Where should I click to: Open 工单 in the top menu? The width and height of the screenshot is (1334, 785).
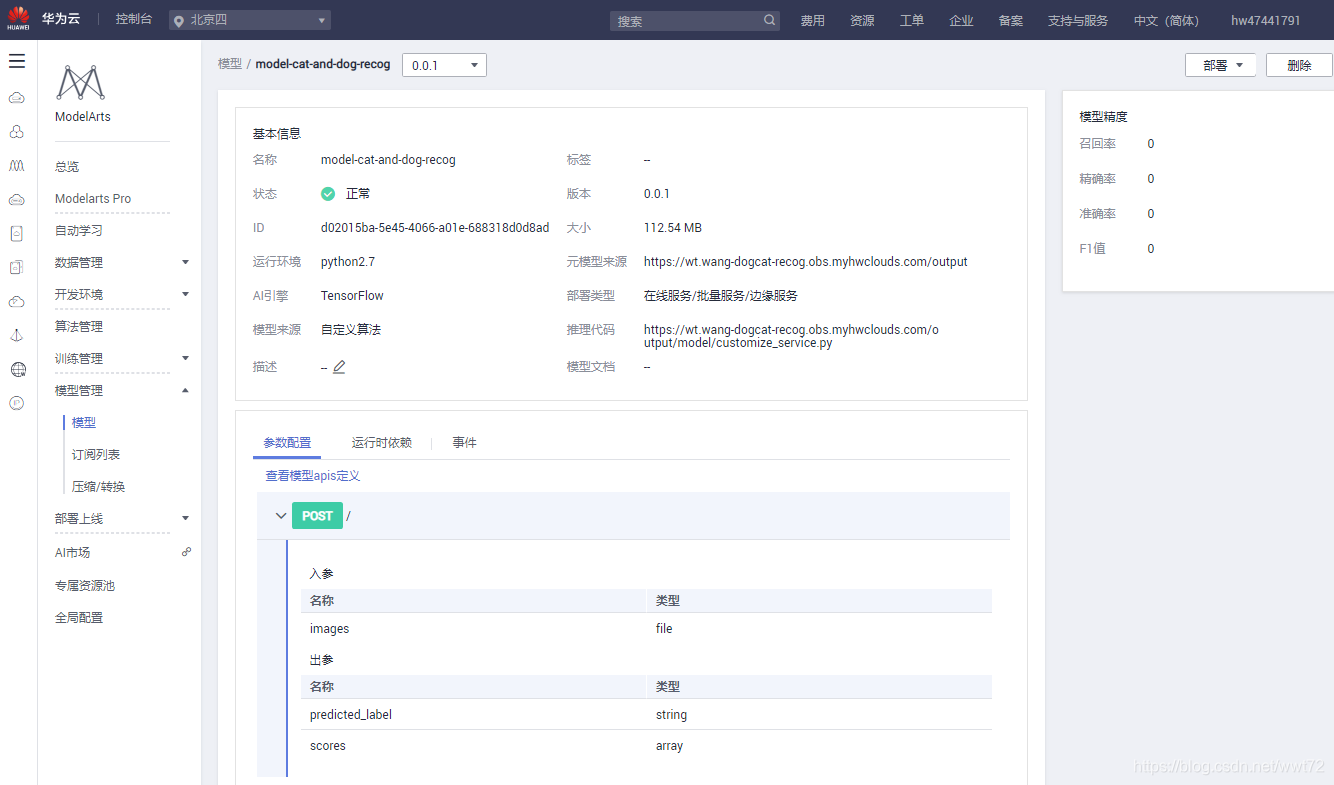[912, 20]
